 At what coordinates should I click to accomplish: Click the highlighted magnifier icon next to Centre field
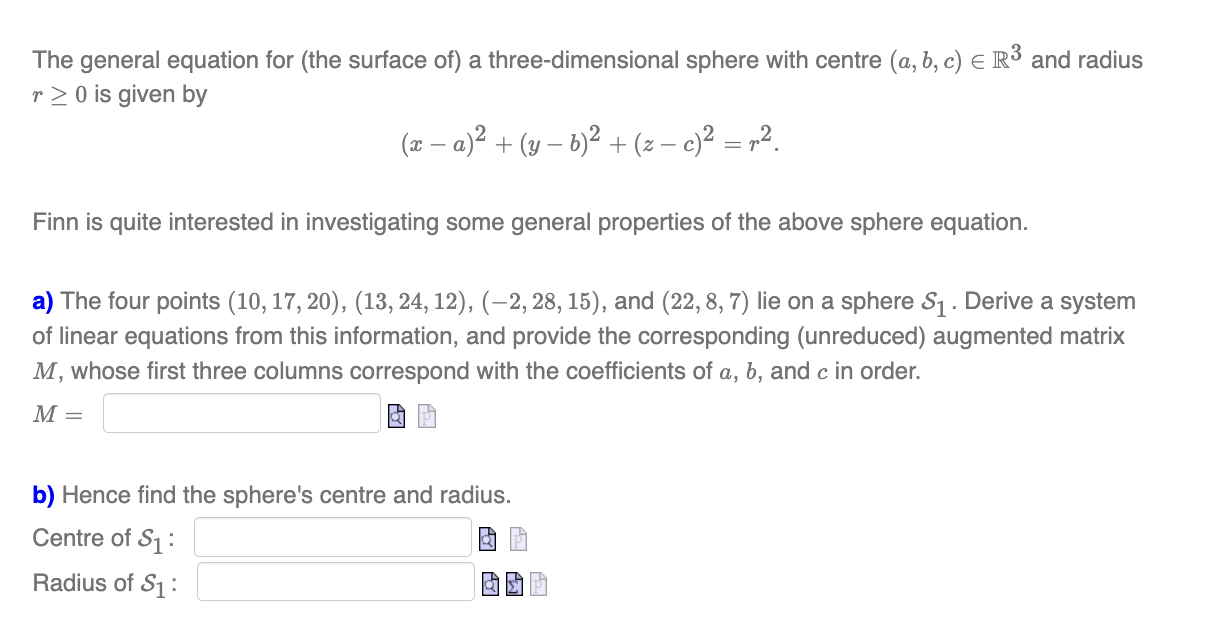point(487,538)
